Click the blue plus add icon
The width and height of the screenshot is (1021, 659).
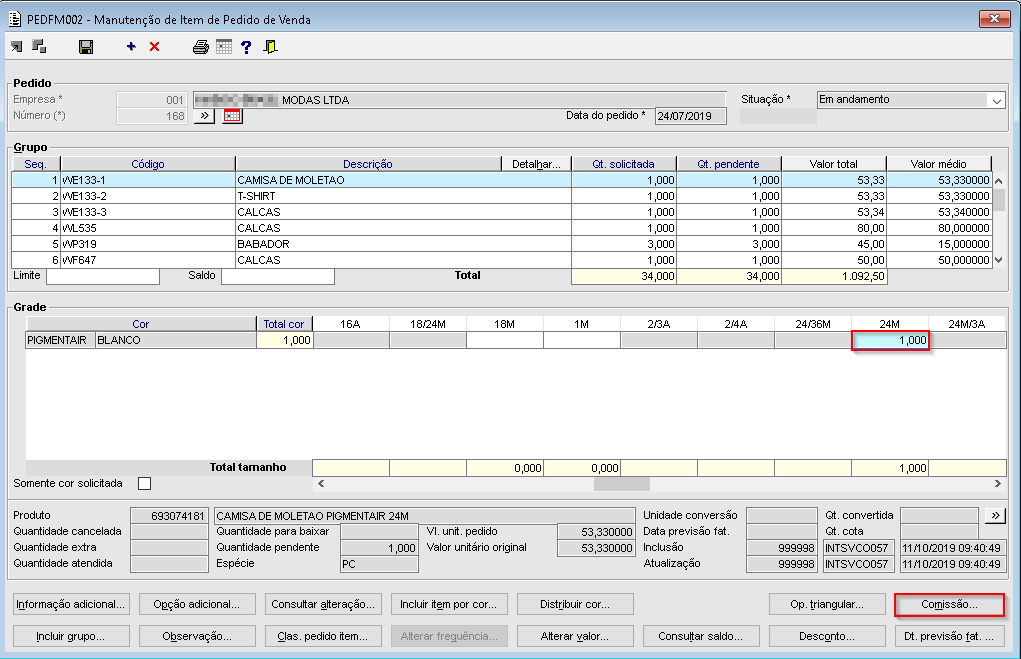(131, 47)
